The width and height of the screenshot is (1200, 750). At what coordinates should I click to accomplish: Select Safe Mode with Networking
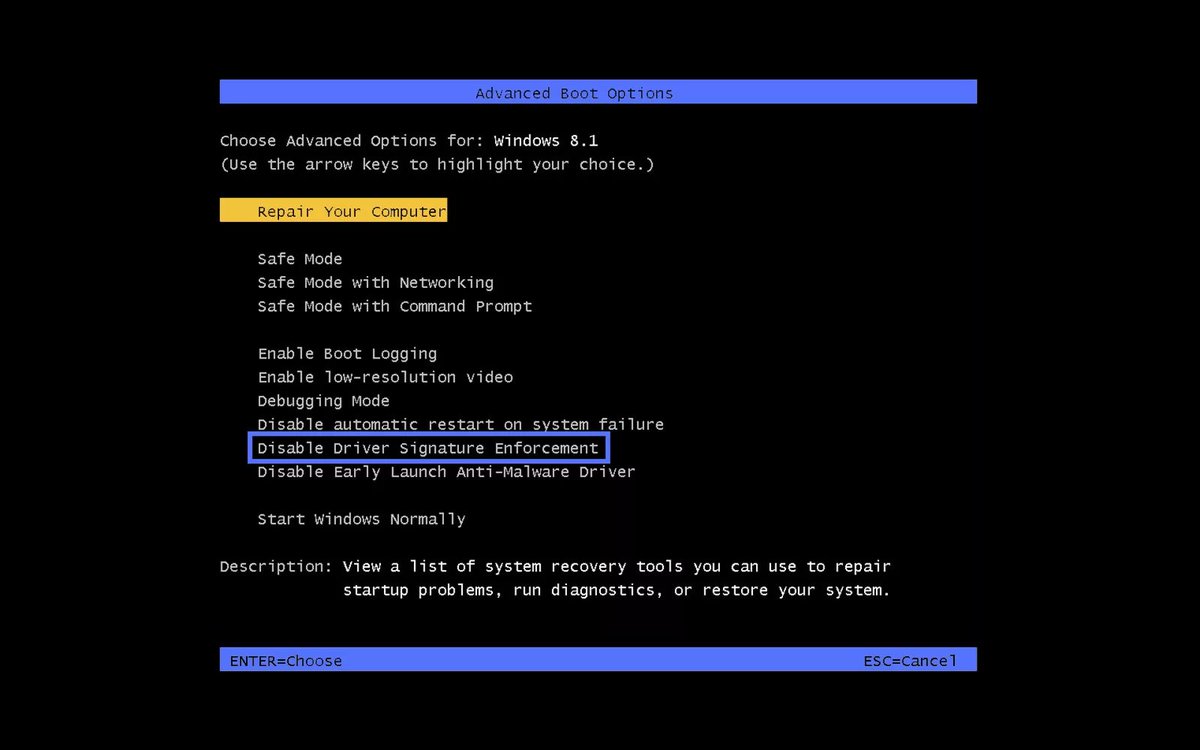[x=375, y=282]
